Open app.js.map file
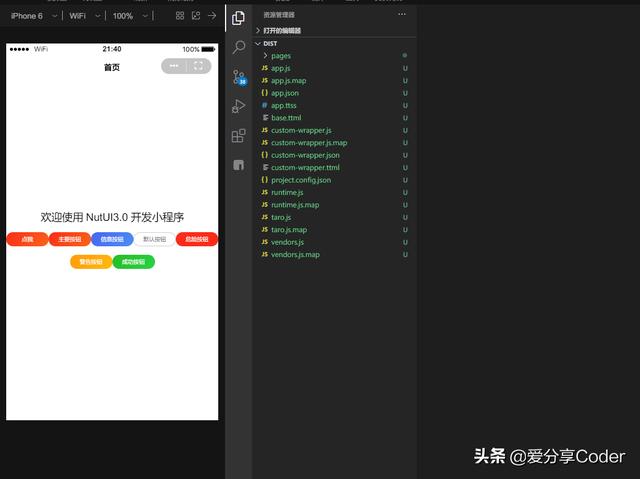The height and width of the screenshot is (479, 640). [334, 81]
